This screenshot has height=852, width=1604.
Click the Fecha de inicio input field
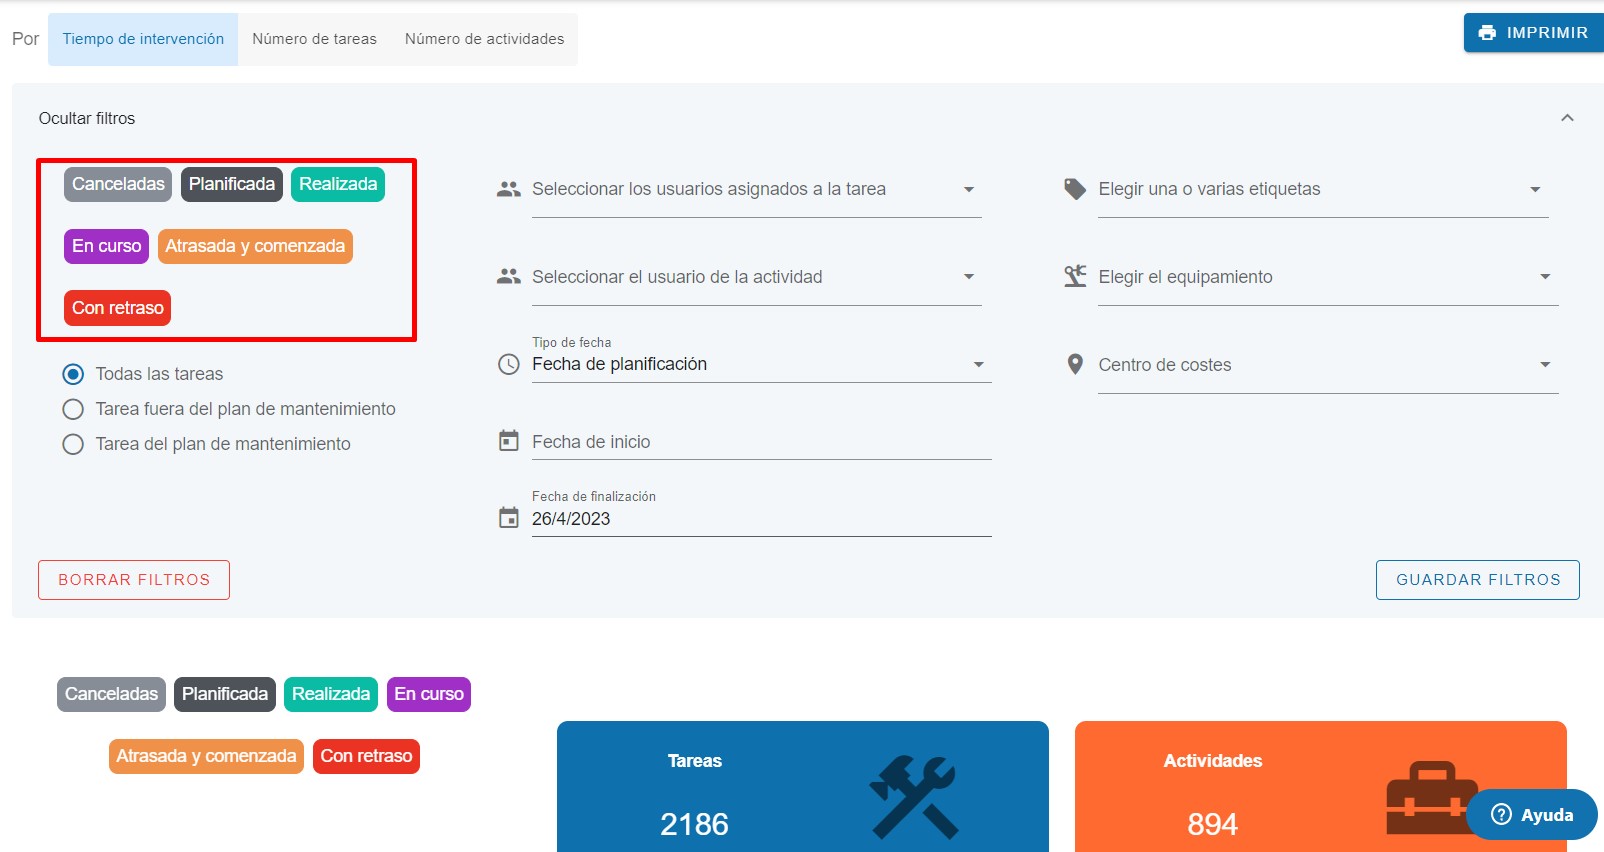[x=761, y=441]
